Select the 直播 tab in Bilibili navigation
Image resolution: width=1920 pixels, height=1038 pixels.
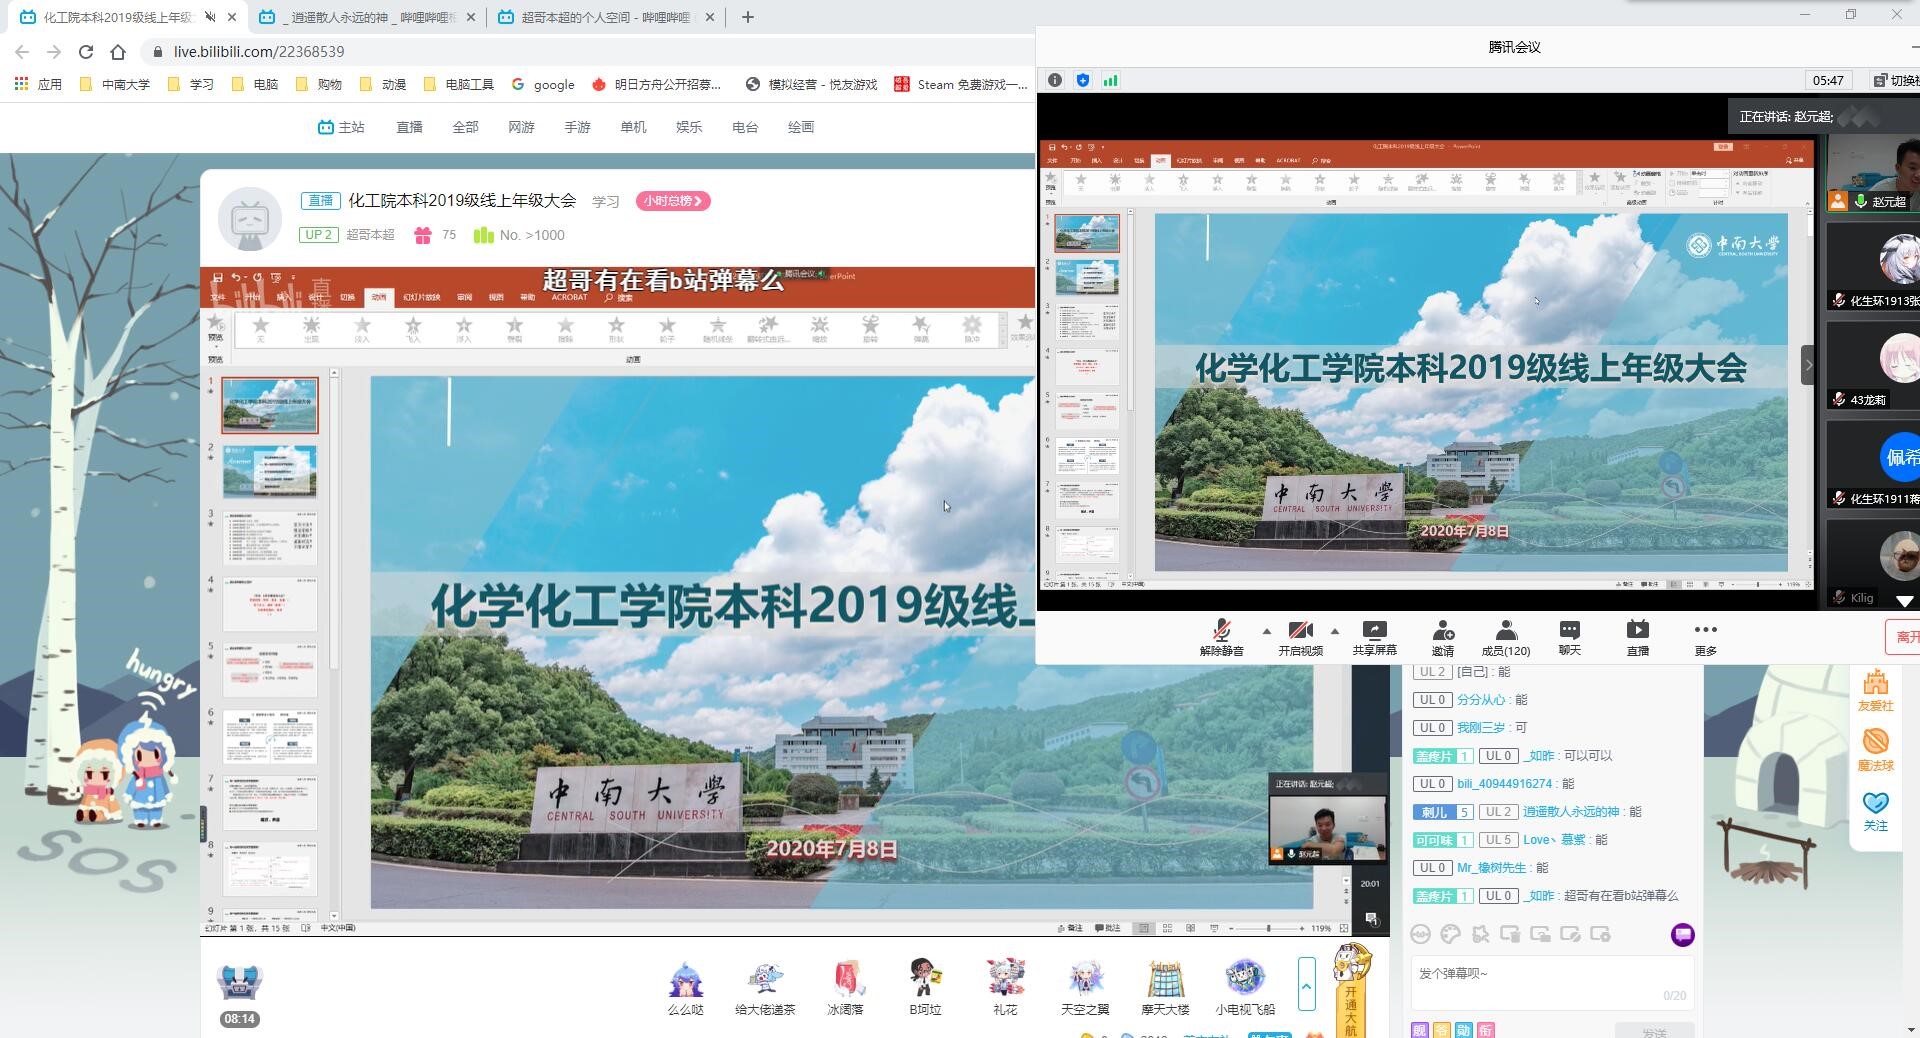point(409,127)
